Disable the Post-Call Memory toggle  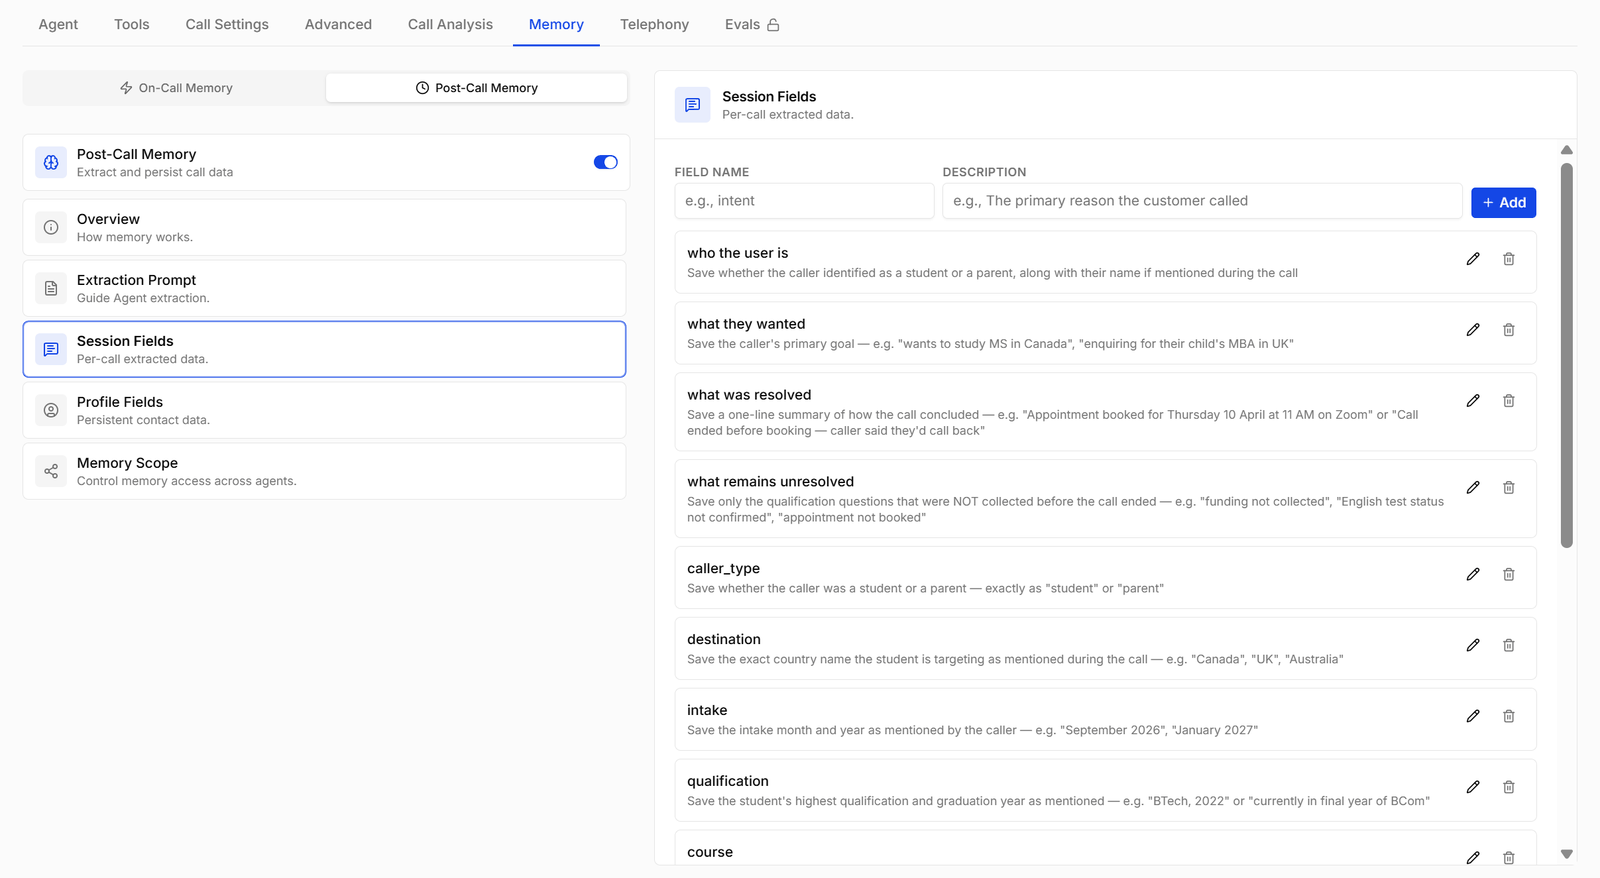[x=606, y=162]
